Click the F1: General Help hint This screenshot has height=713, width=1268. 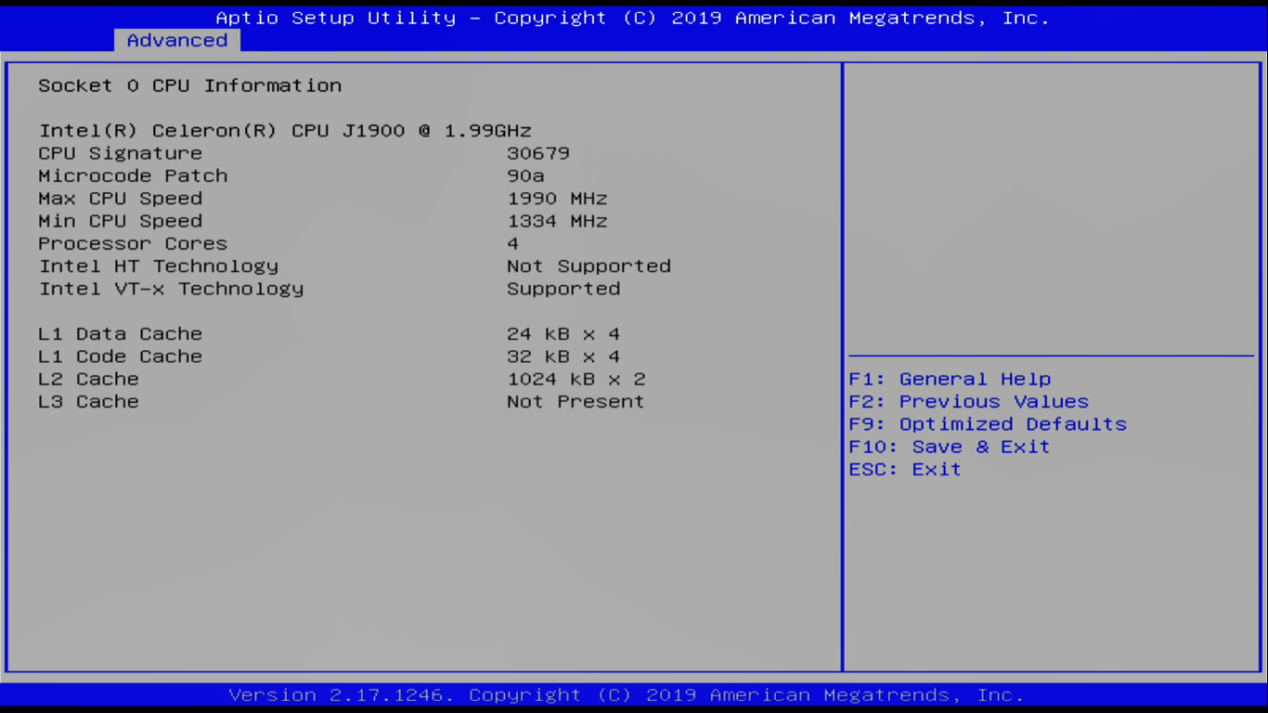click(x=949, y=379)
